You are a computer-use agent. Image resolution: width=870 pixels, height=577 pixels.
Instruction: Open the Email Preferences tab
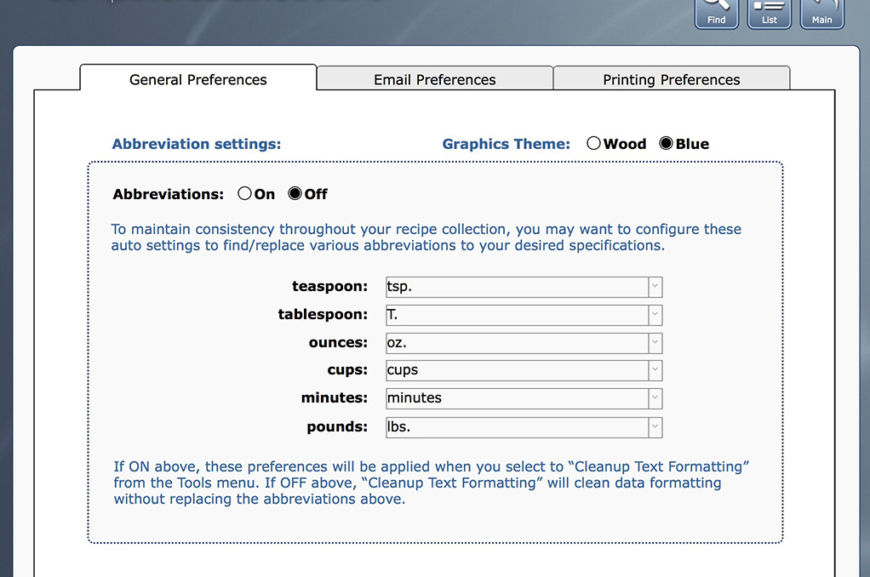click(434, 79)
